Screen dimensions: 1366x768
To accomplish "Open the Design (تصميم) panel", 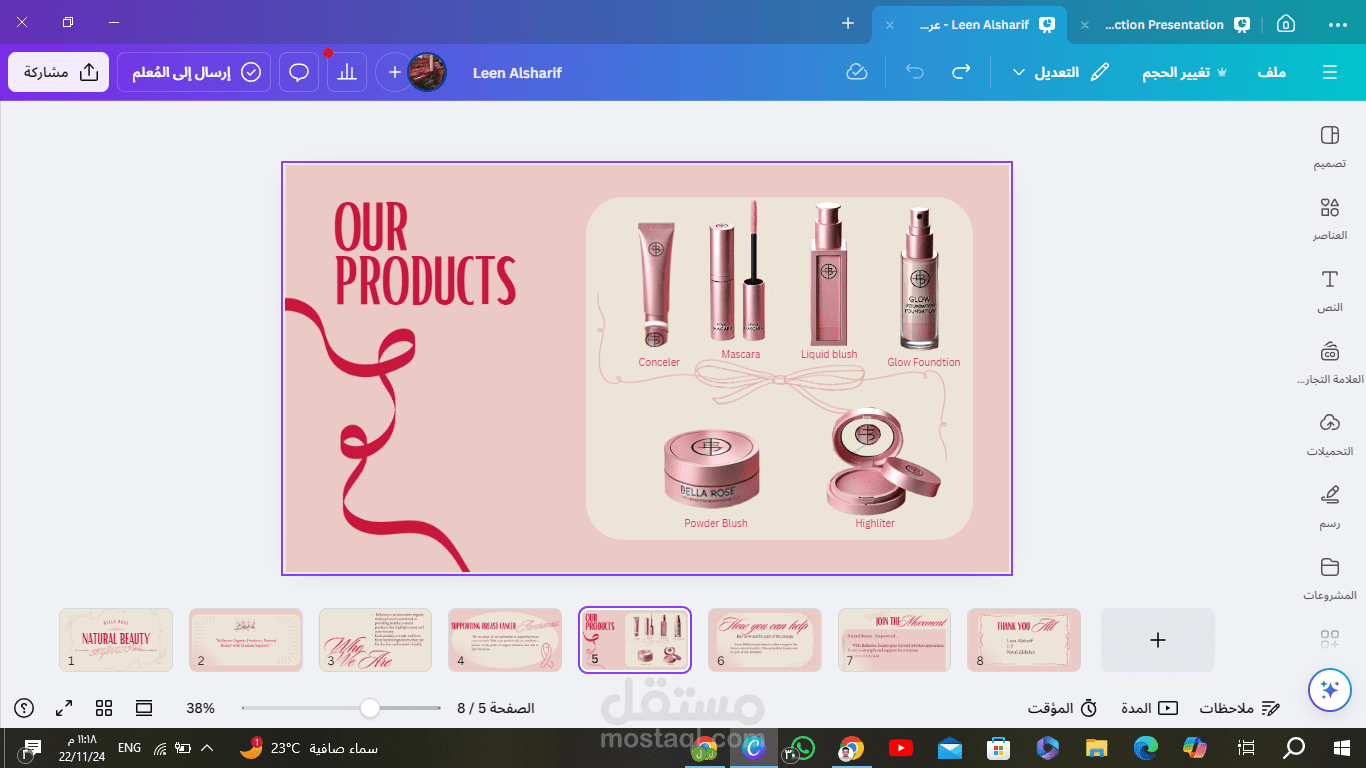I will [1329, 147].
